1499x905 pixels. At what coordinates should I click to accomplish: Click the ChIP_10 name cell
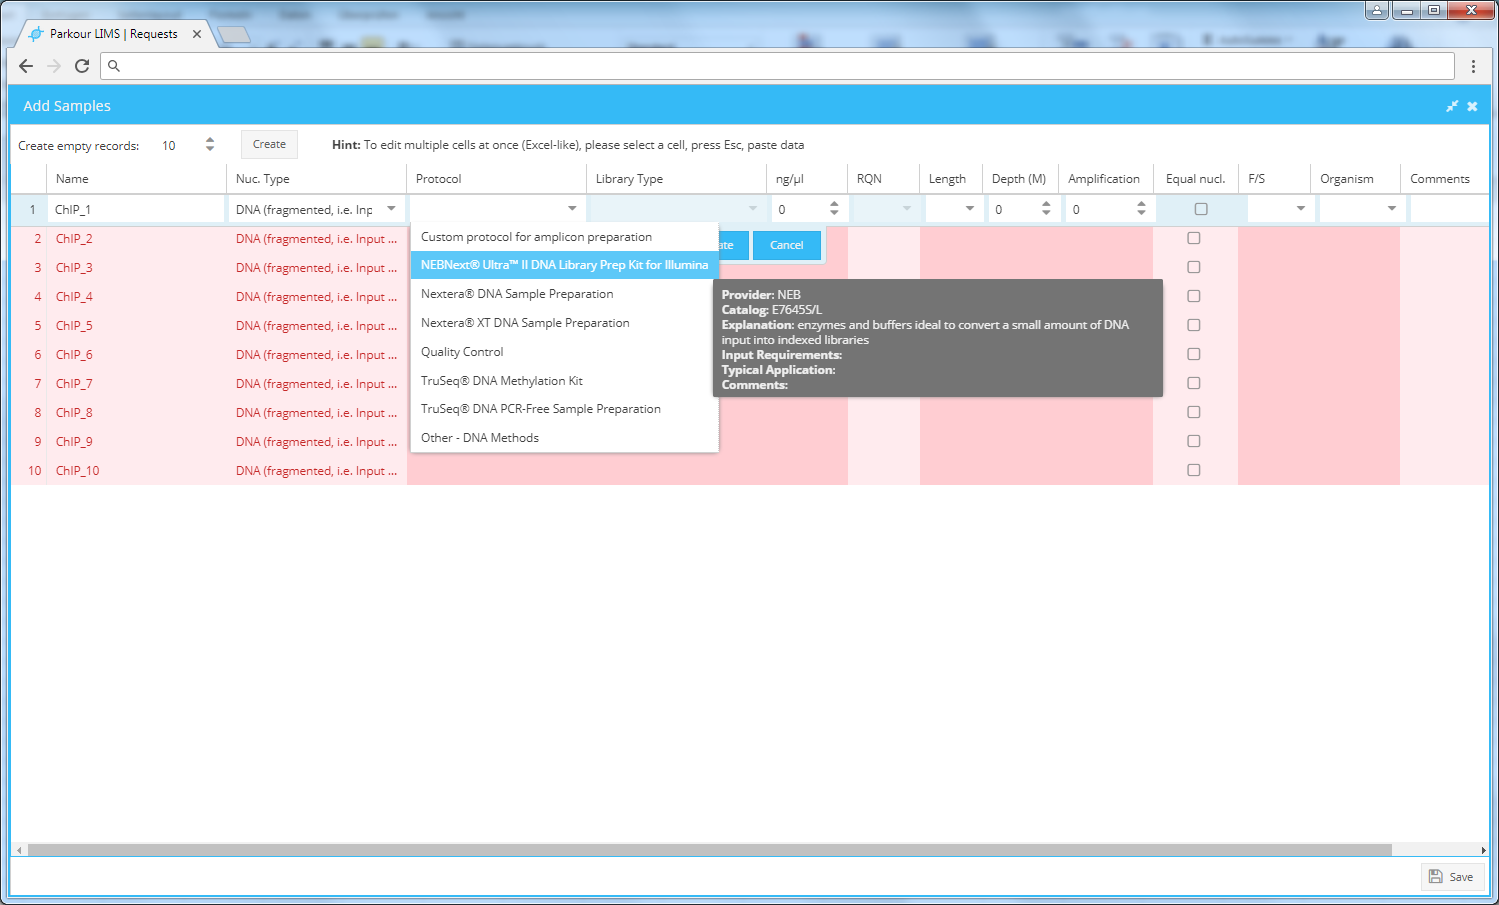click(x=137, y=470)
